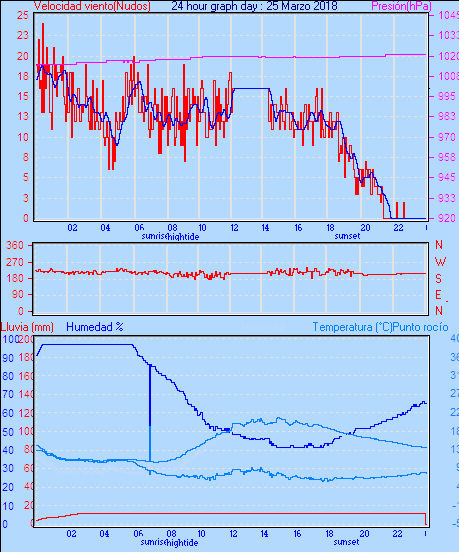Click the faded 'Windchill' legend label
459x552 pixels.
pyautogui.click(x=264, y=327)
